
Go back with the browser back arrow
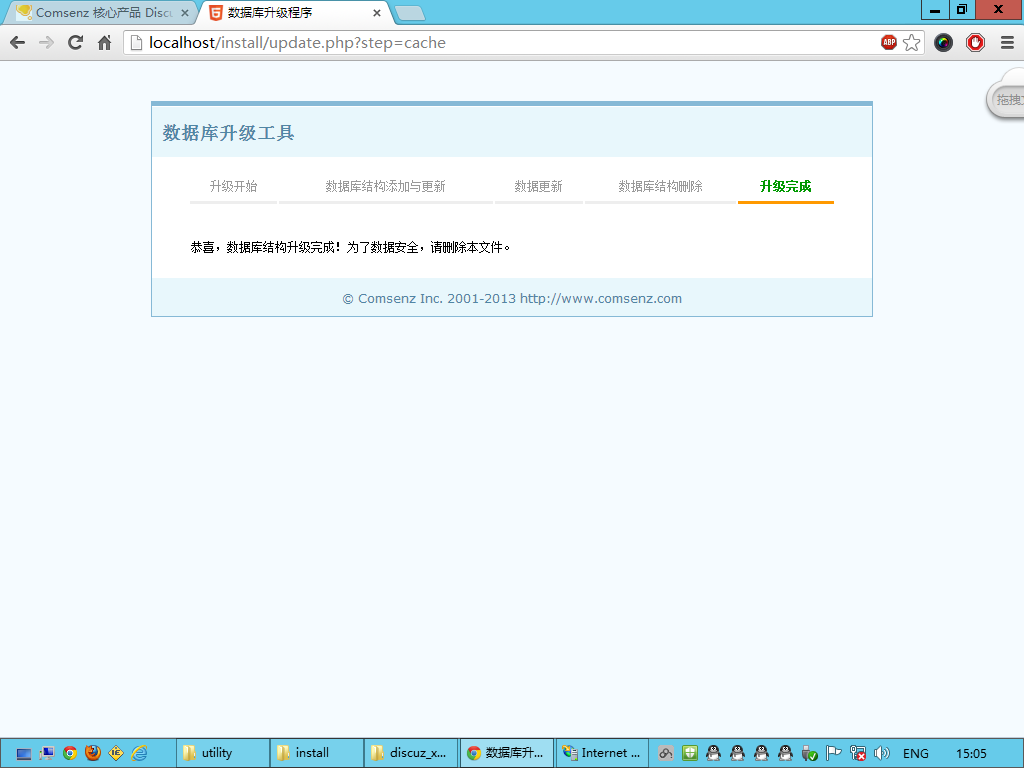(x=18, y=43)
